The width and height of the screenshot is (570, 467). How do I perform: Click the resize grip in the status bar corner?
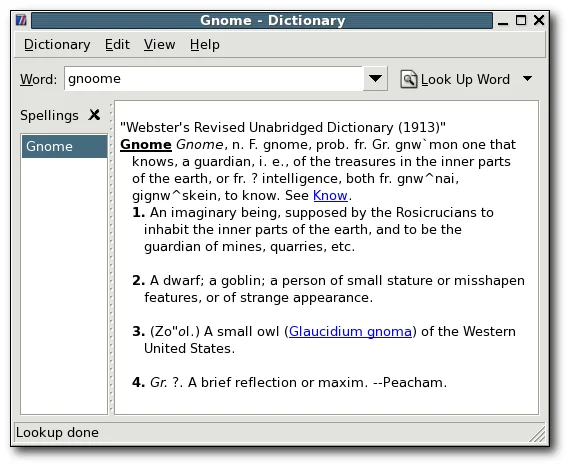point(537,434)
